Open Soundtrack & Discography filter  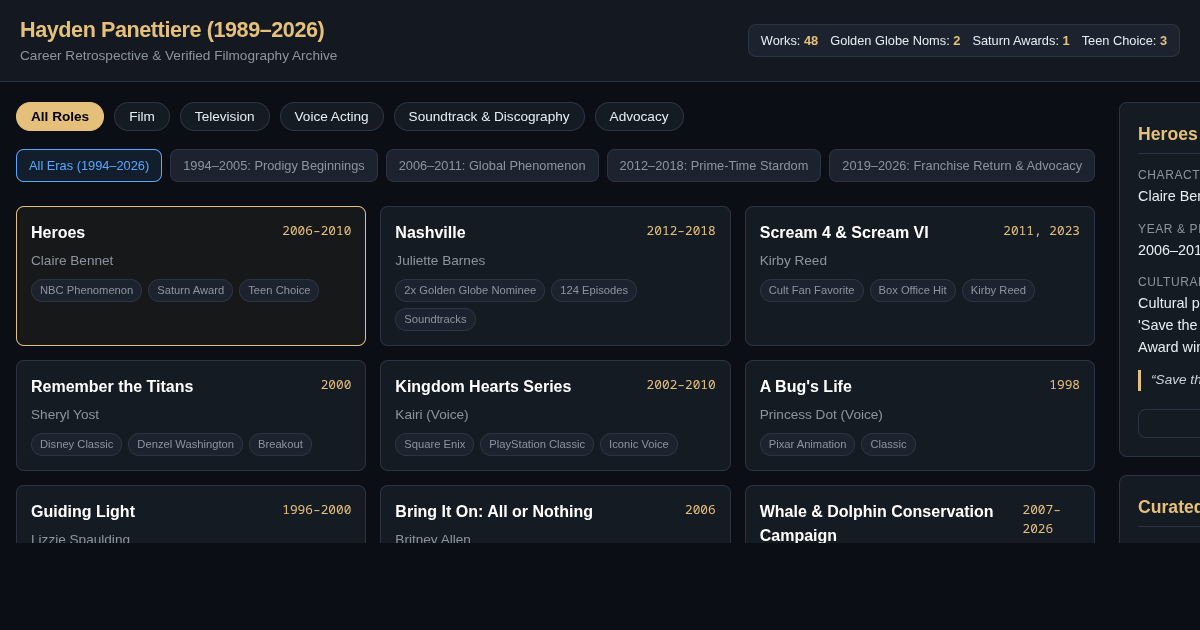489,117
